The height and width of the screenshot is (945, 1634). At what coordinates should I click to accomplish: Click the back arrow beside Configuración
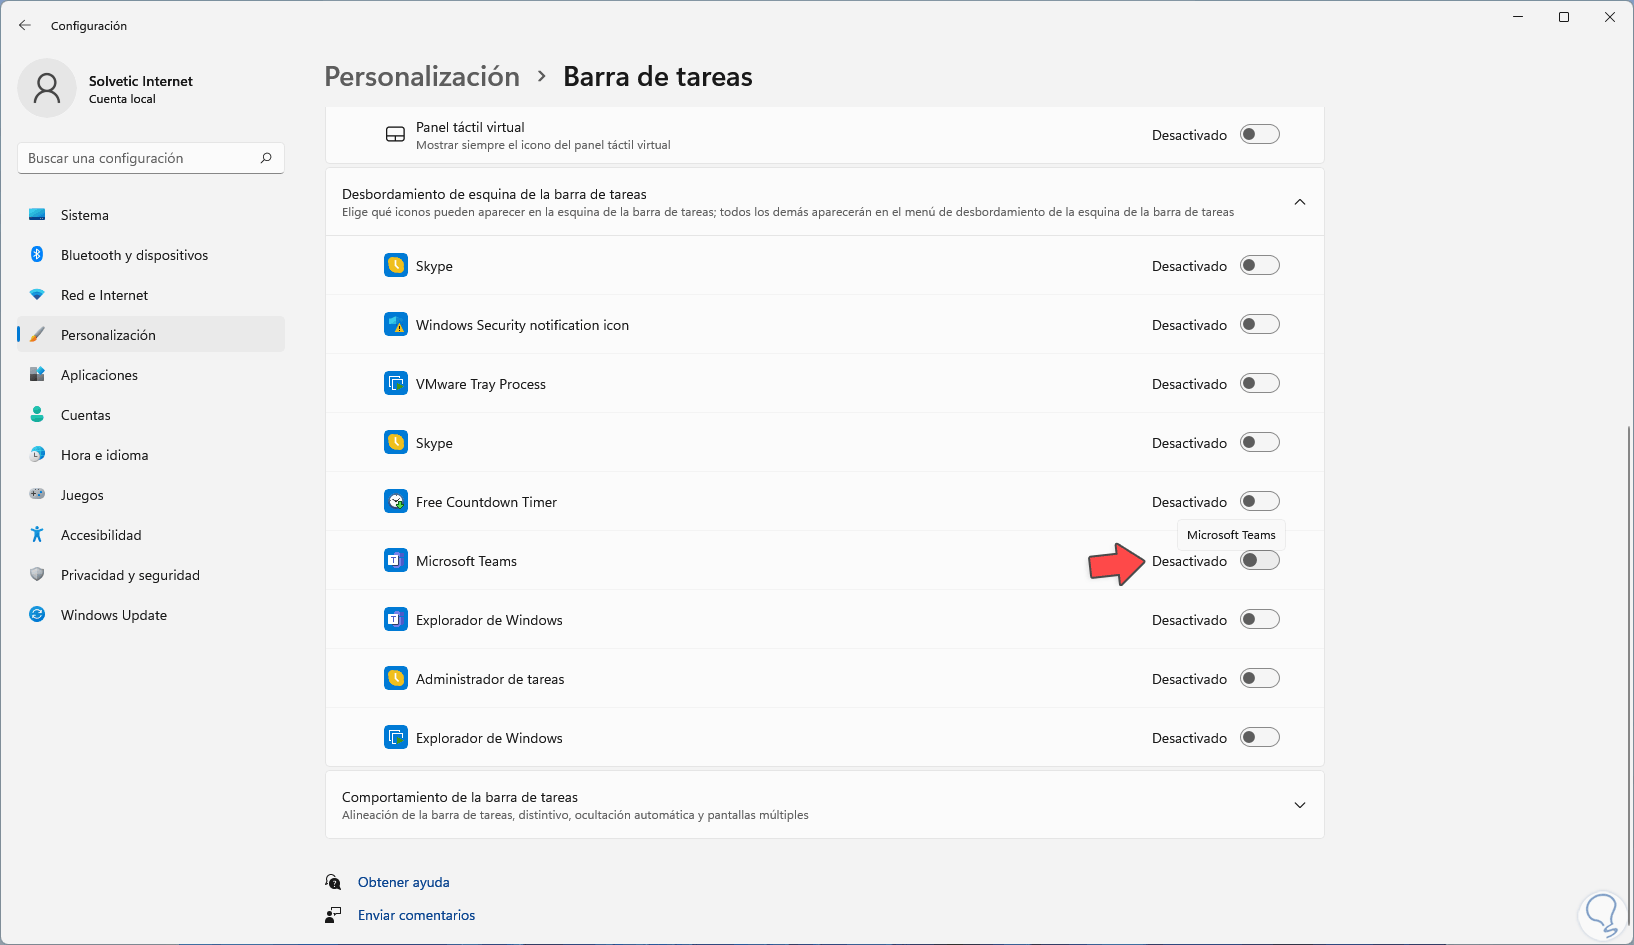click(x=25, y=26)
